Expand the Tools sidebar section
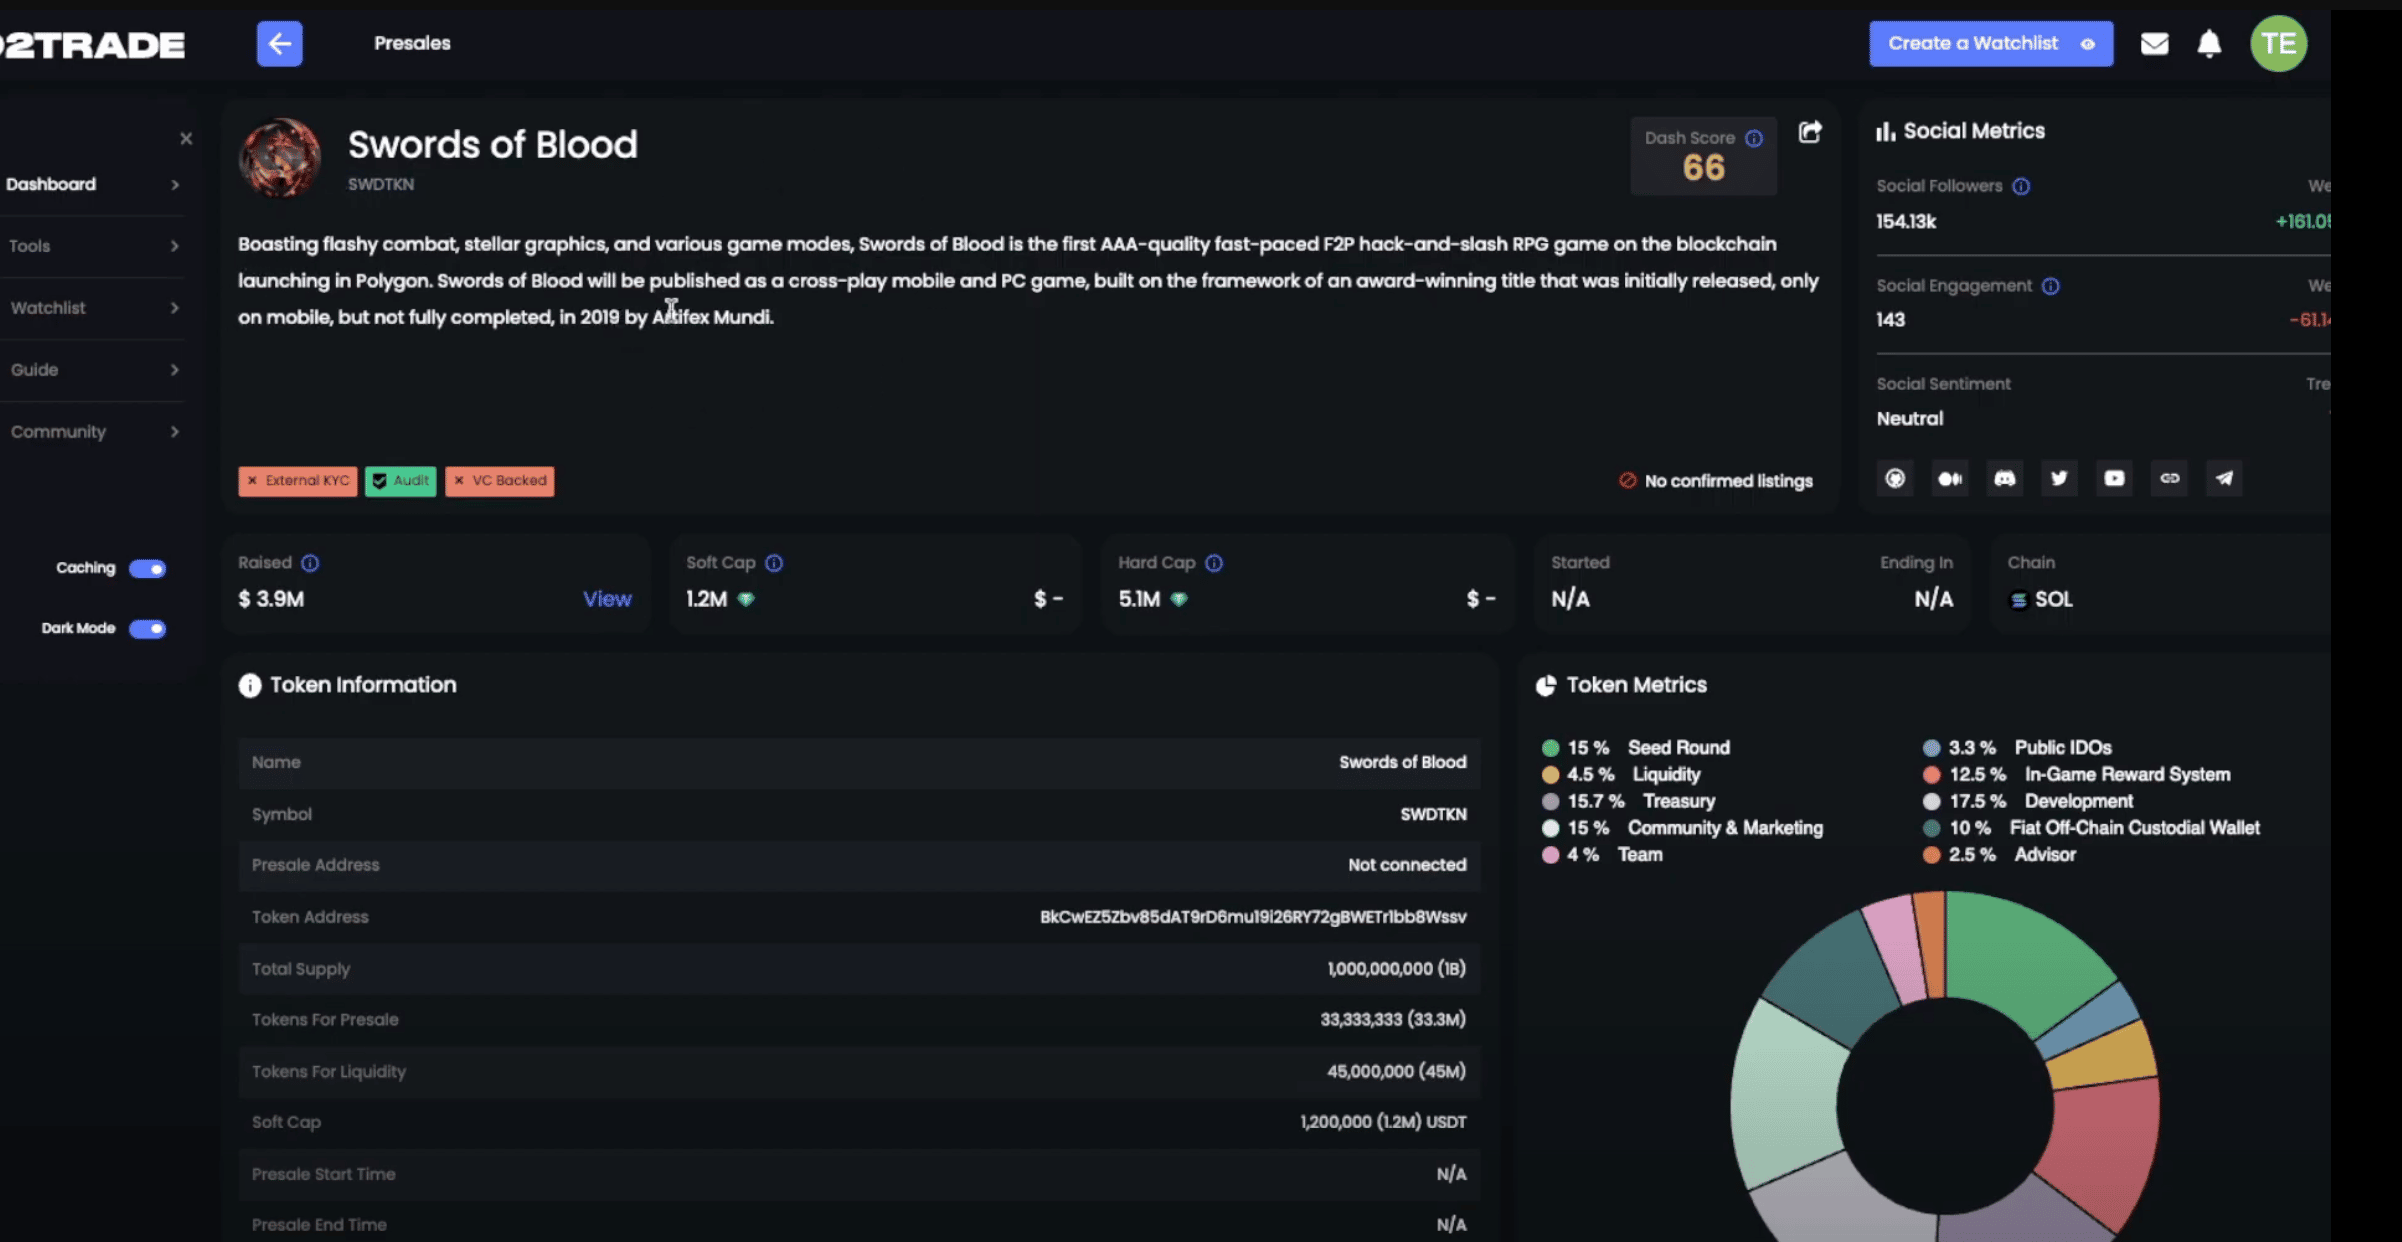2402x1242 pixels. [92, 246]
